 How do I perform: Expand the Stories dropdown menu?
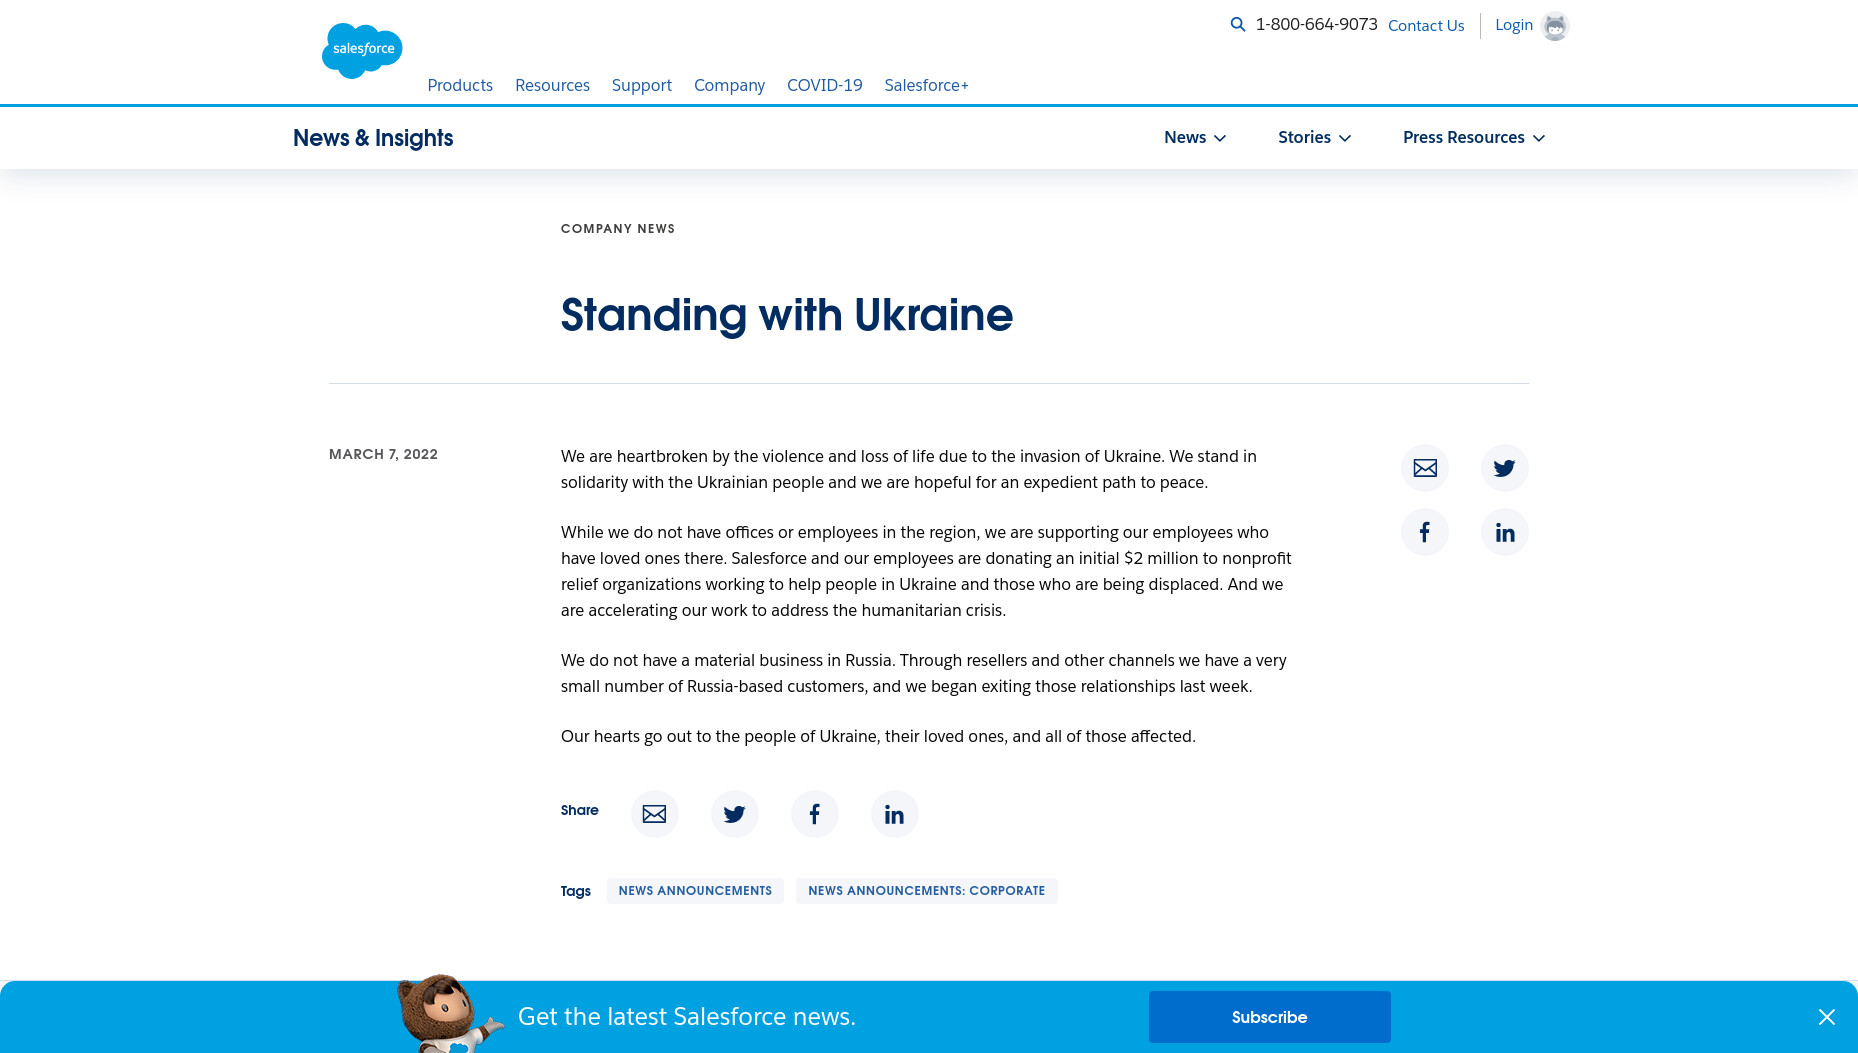click(1315, 138)
